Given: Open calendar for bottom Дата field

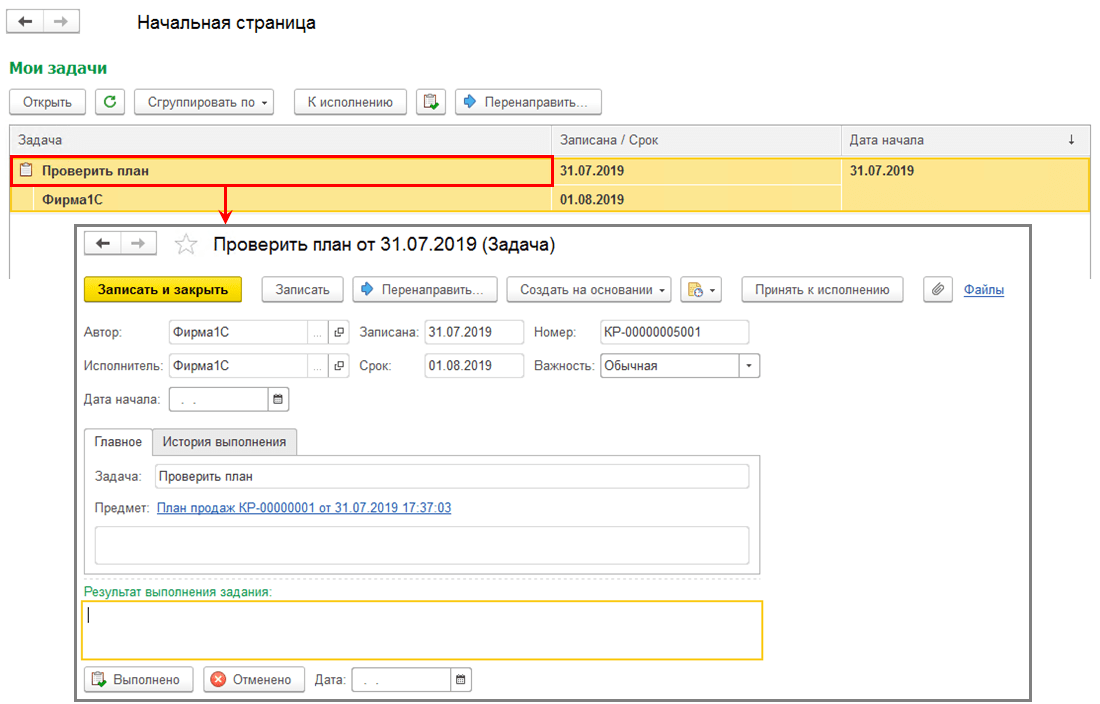Looking at the screenshot, I should point(461,679).
